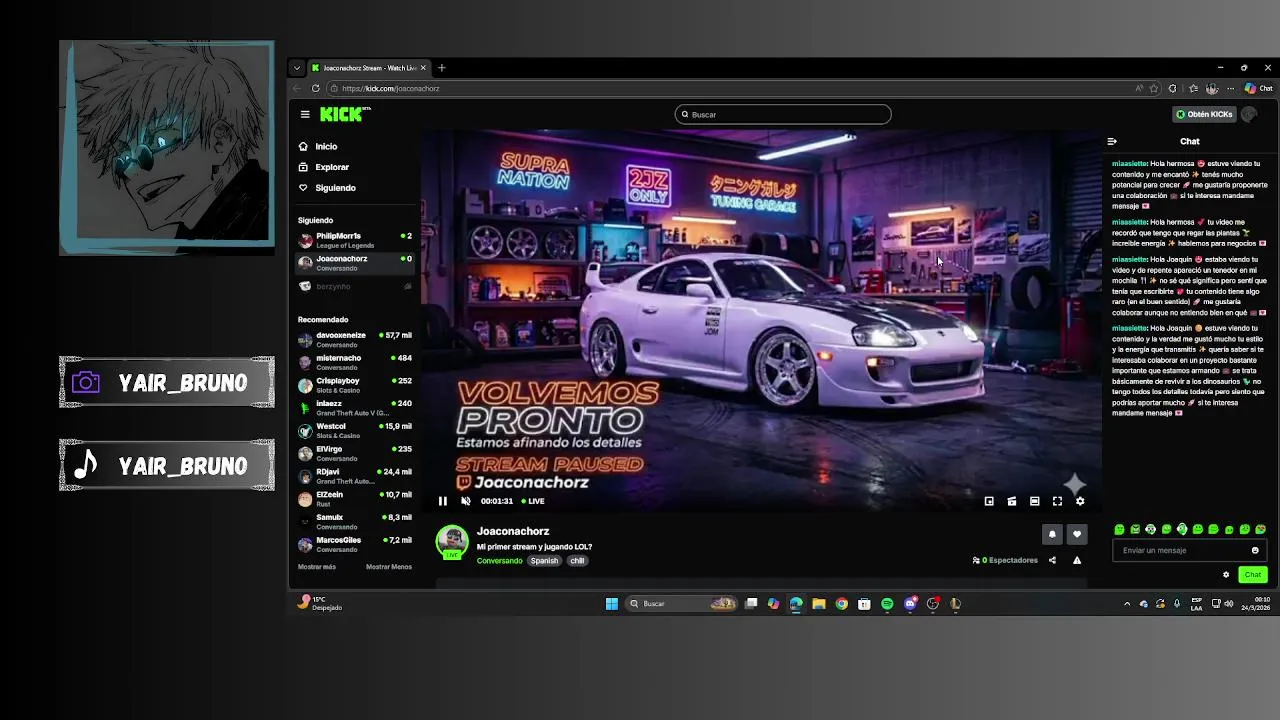Open File Explorer from taskbar
This screenshot has width=1280, height=720.
[x=818, y=604]
